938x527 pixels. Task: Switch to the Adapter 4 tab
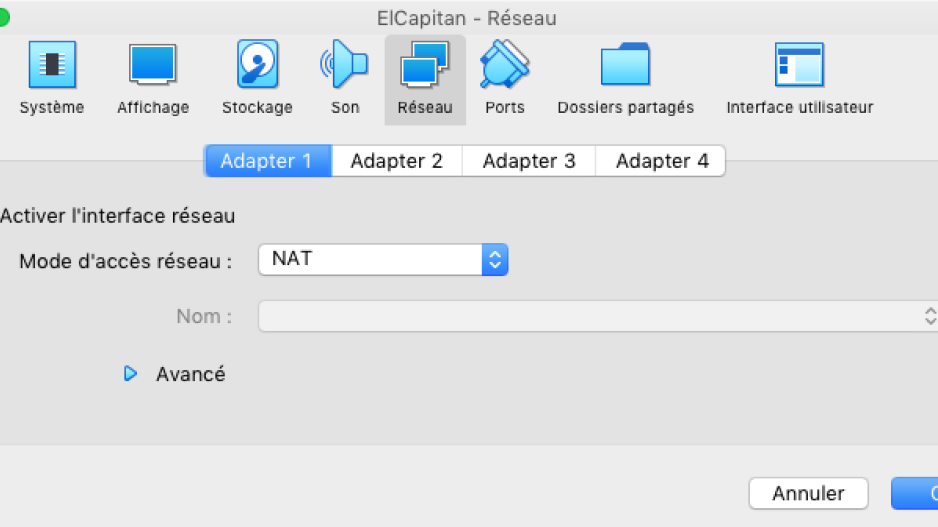pos(661,161)
